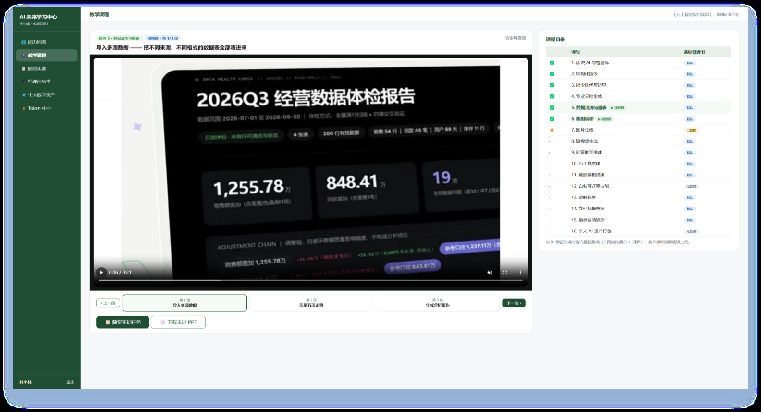This screenshot has height=412, width=761.
Task: Click the teal icon of the first sidebar item
Action: tap(23, 42)
